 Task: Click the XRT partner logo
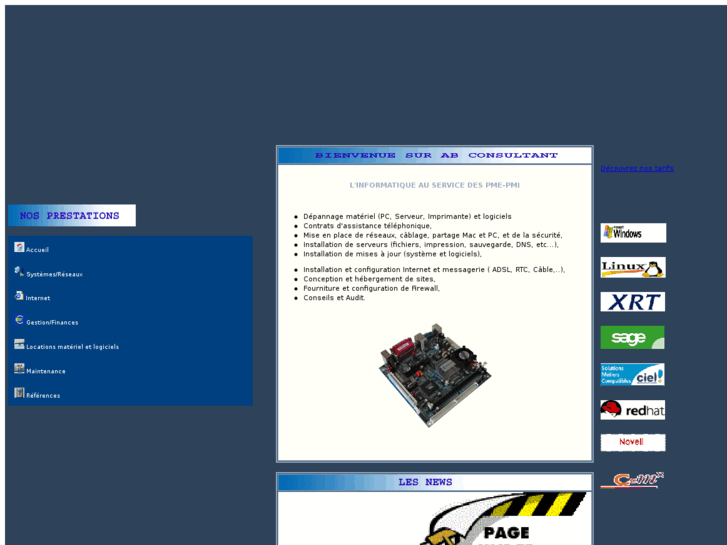(x=632, y=302)
